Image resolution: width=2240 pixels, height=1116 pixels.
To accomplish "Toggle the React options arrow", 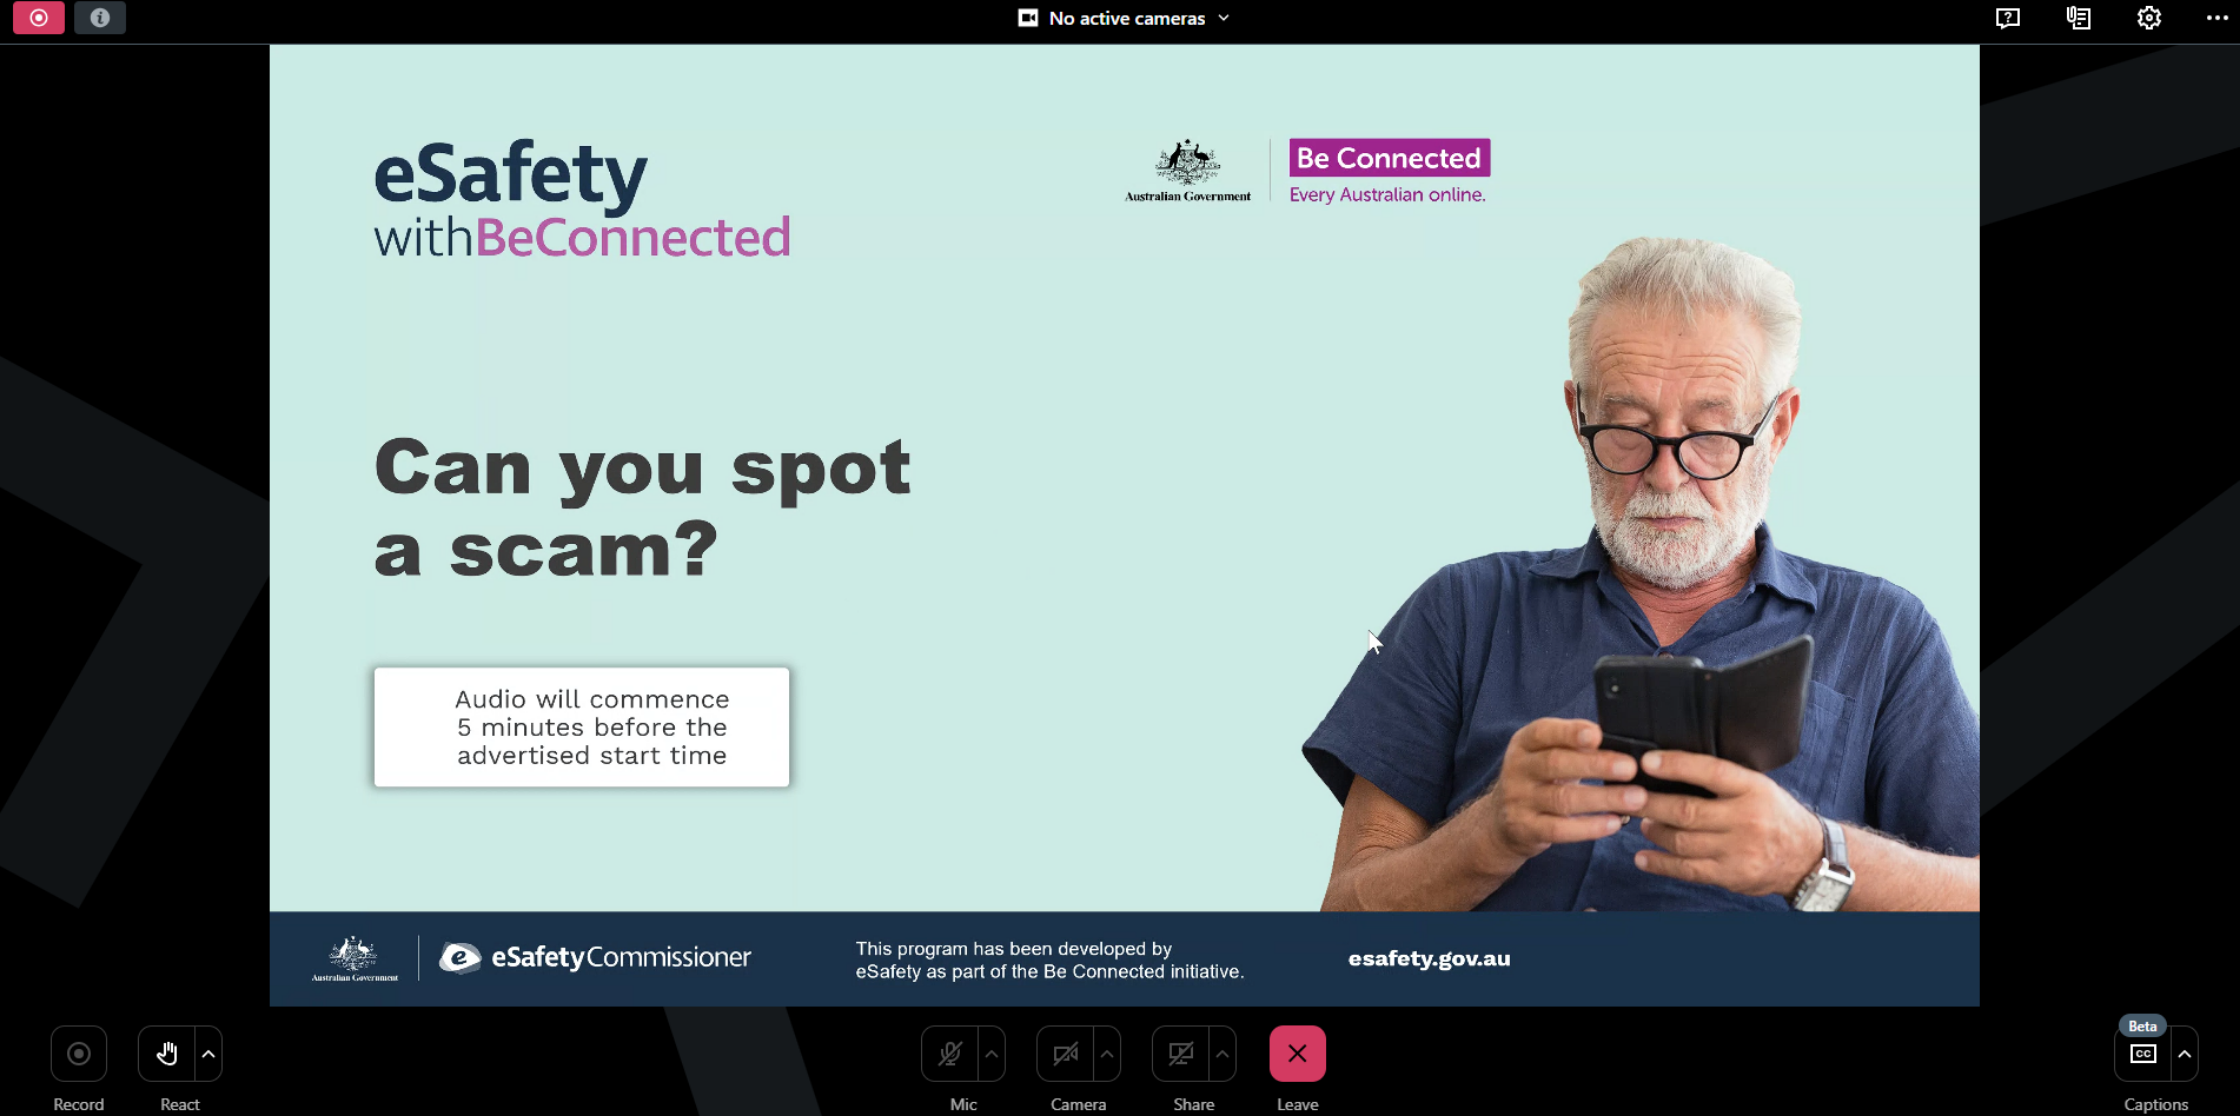I will coord(207,1053).
